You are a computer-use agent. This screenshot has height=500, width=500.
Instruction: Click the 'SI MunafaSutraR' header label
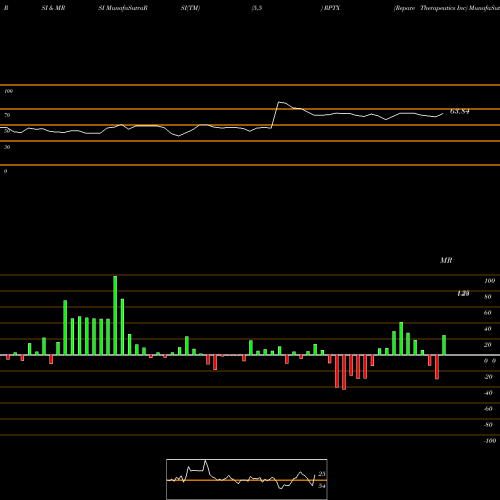[x=123, y=8]
